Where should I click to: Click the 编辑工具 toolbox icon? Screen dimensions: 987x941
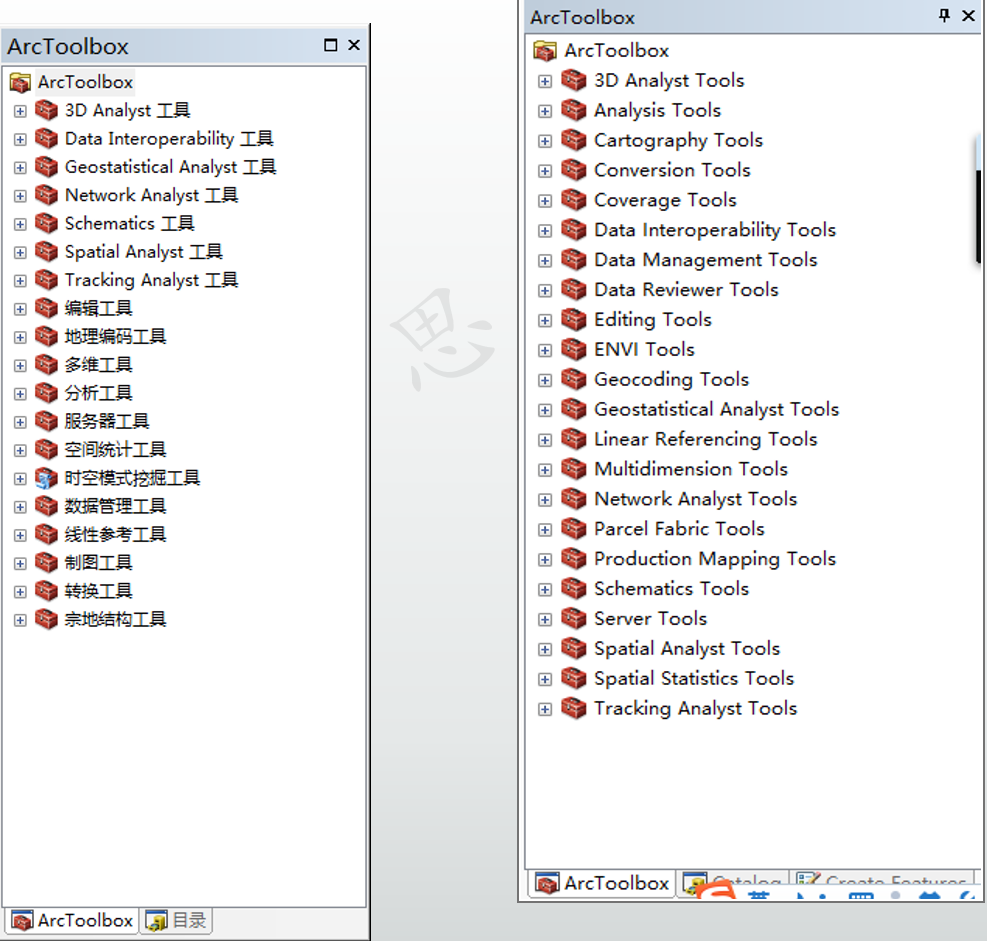point(46,308)
